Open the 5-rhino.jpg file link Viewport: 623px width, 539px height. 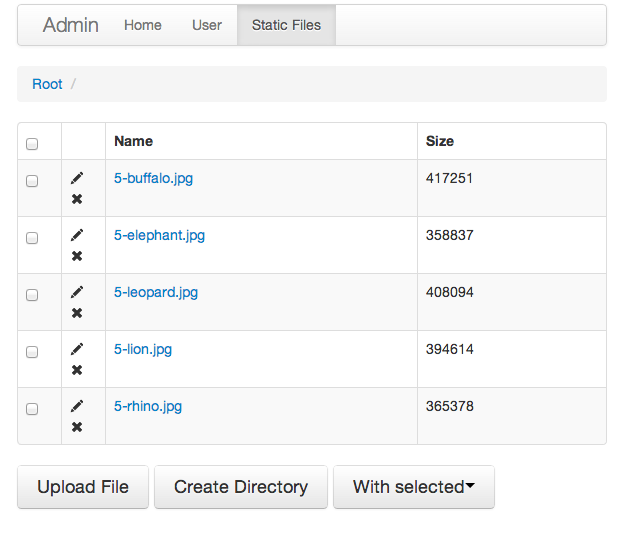point(148,406)
